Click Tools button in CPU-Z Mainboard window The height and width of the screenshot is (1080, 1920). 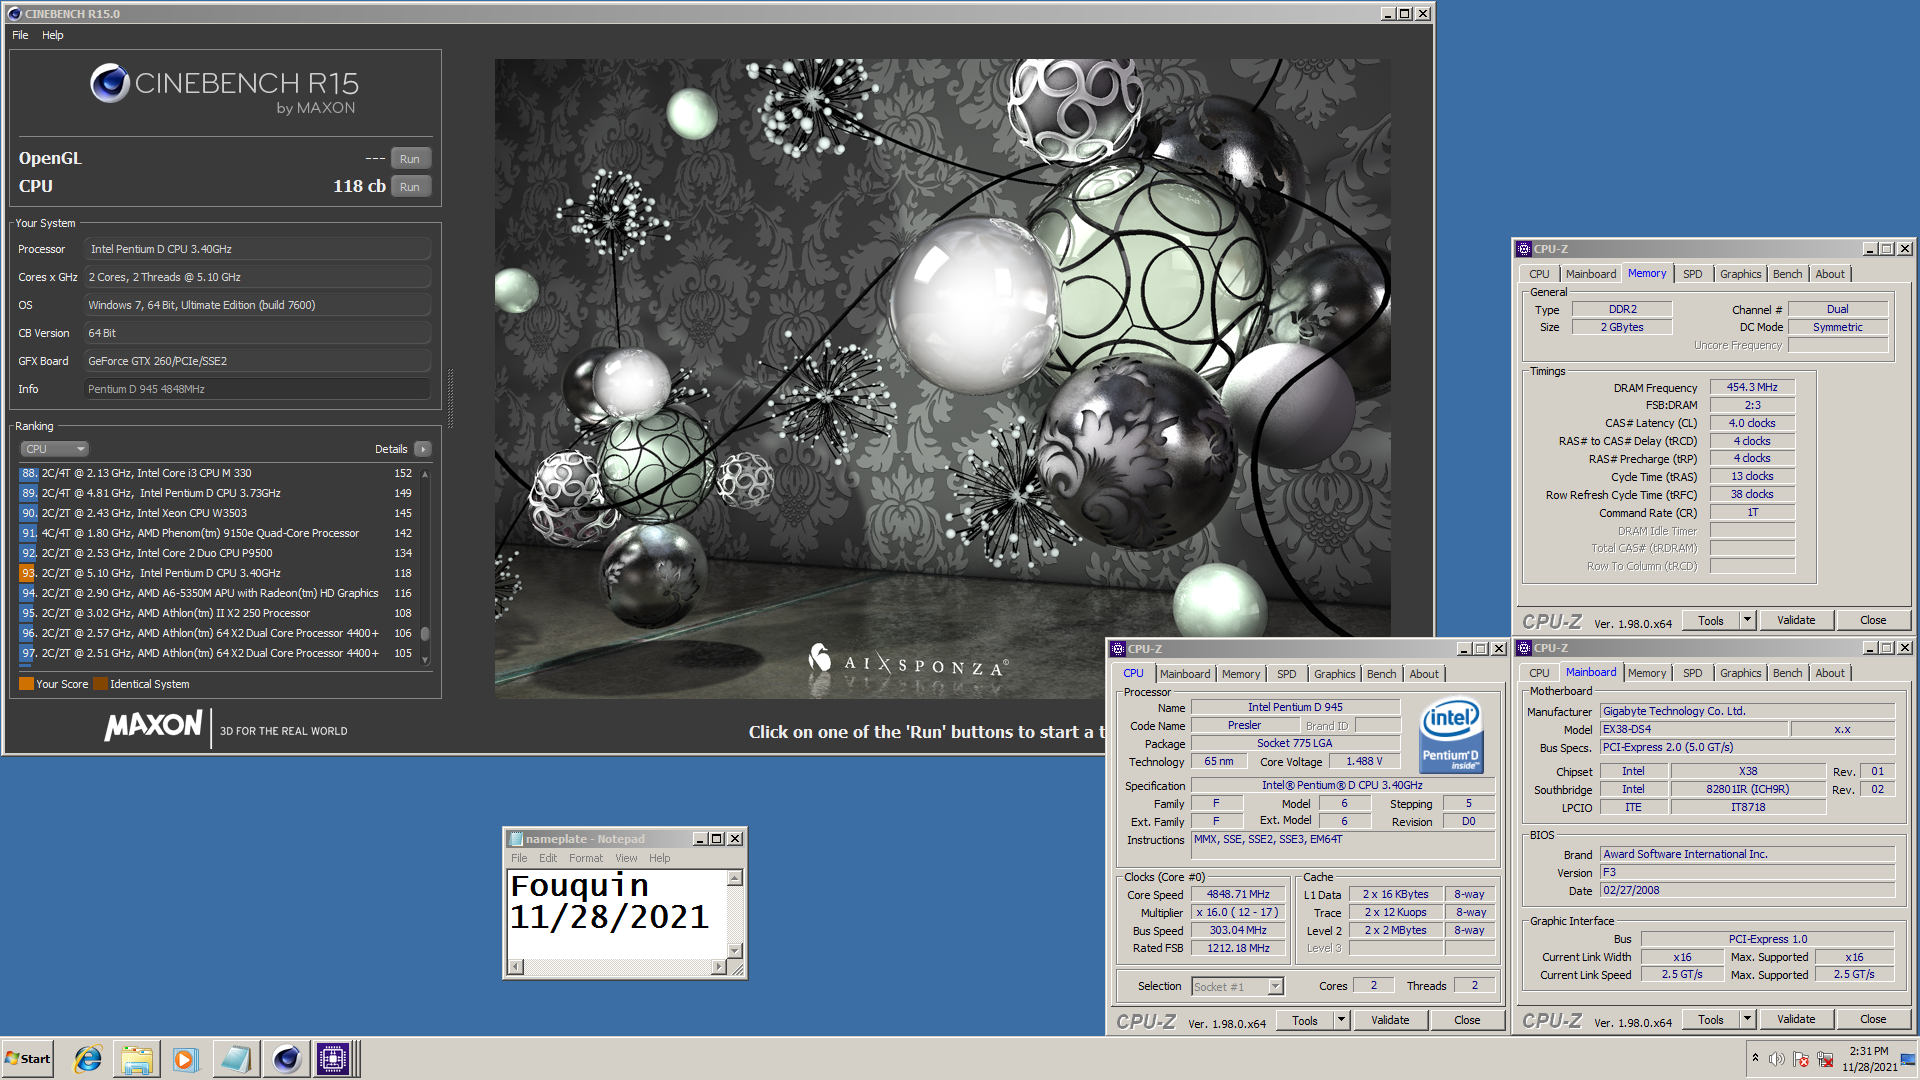click(x=1711, y=1019)
